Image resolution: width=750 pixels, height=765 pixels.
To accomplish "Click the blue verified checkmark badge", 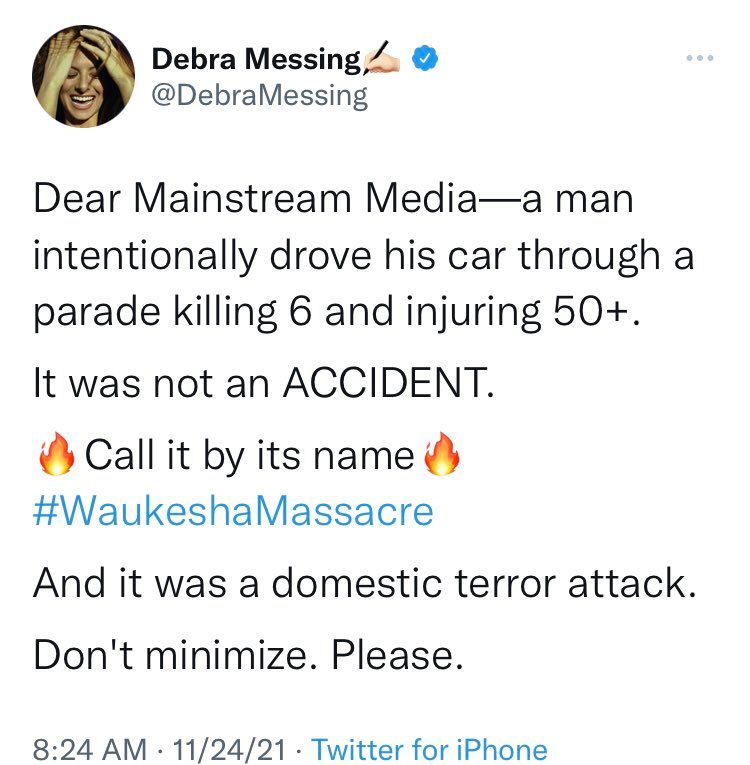I will pos(427,61).
